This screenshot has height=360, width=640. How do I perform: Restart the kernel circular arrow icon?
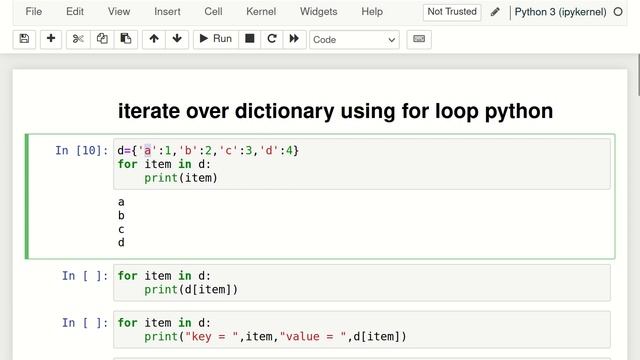coord(272,39)
